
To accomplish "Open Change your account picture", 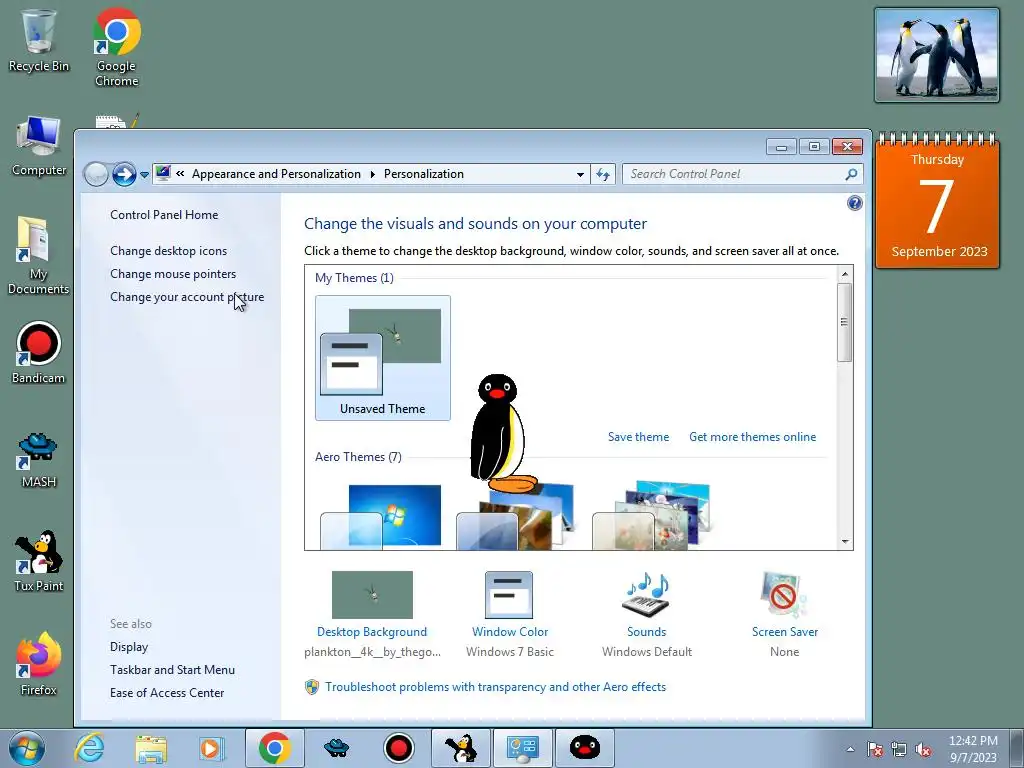I will point(187,296).
